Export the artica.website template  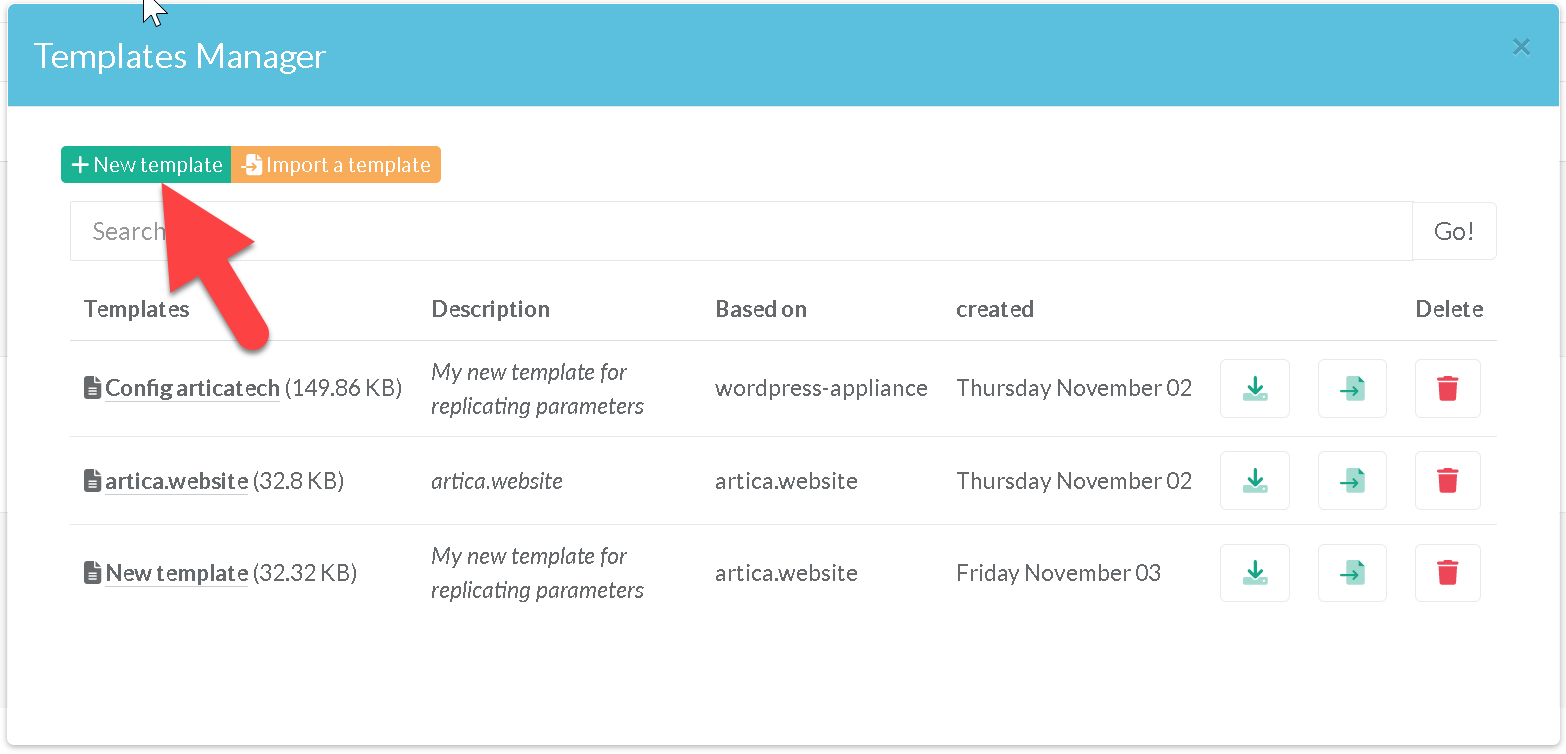point(1352,481)
